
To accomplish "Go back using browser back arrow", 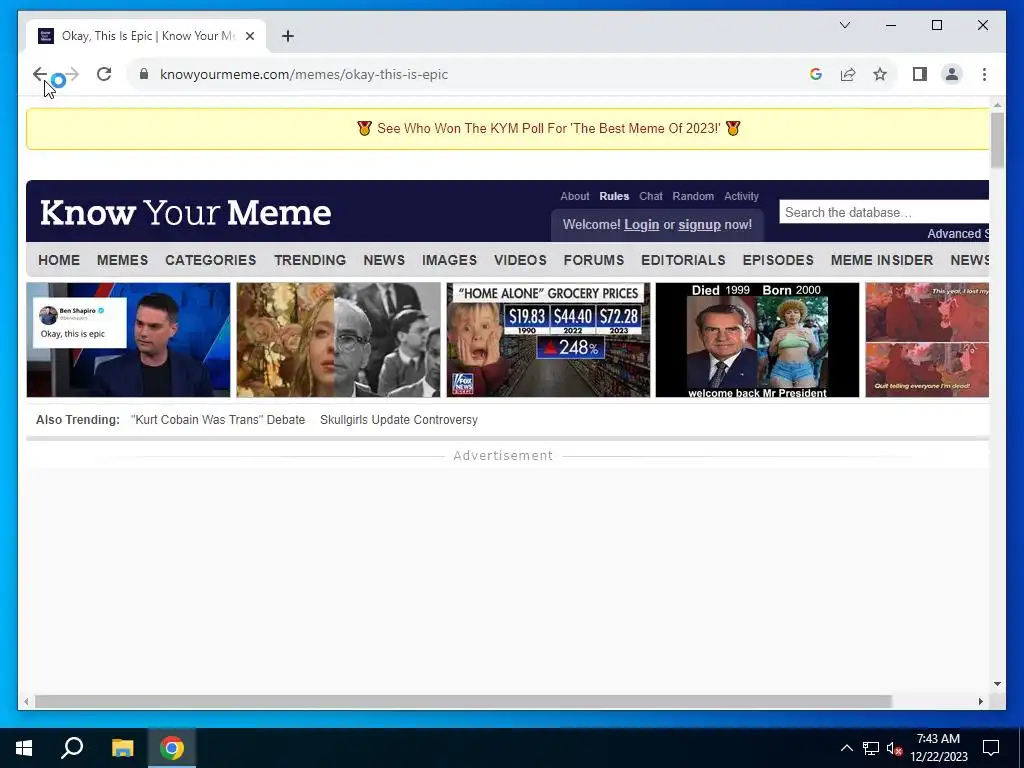I will [39, 74].
